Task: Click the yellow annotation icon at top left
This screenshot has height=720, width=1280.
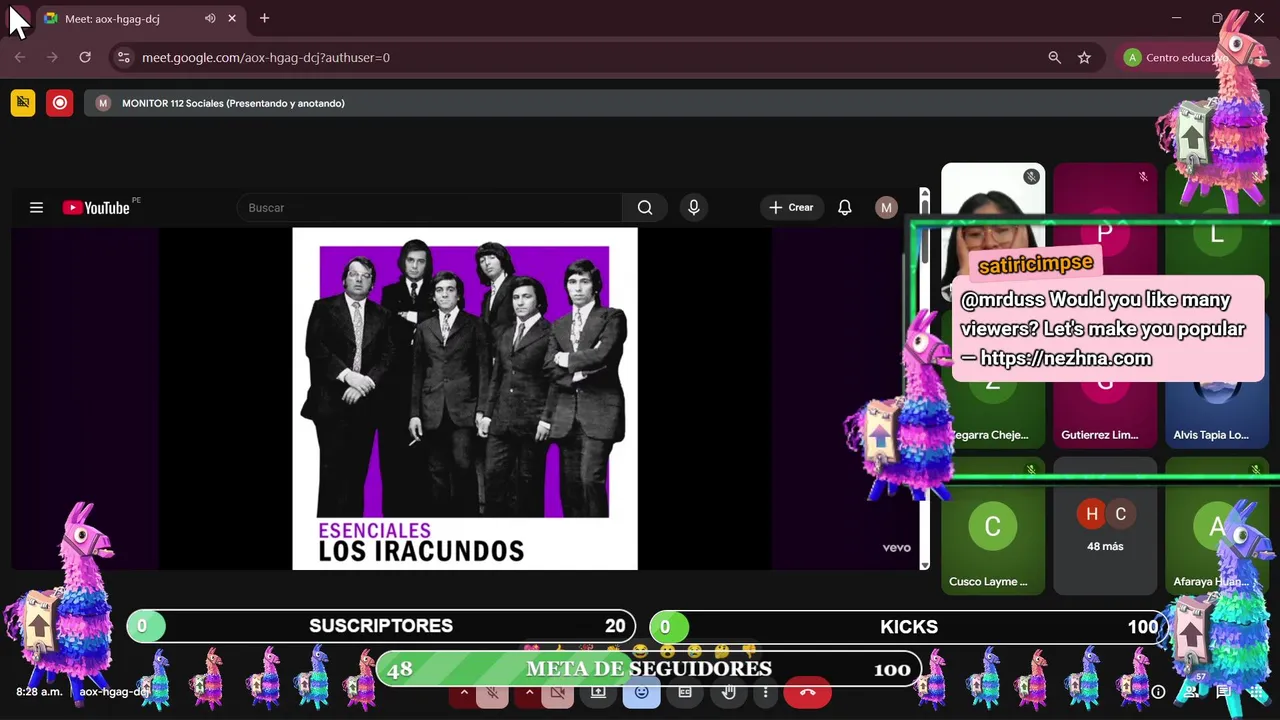Action: click(x=23, y=103)
